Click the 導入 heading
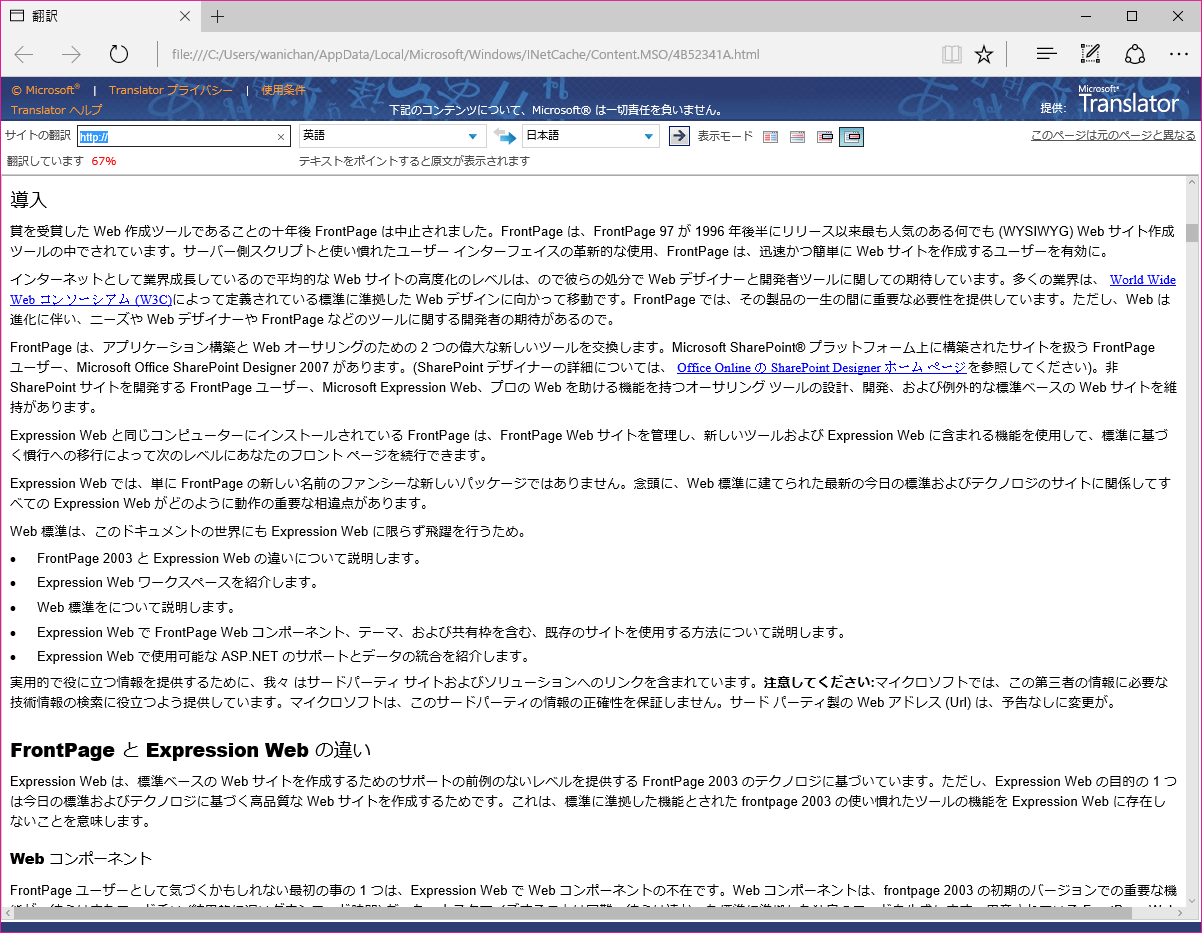Viewport: 1202px width, 933px height. [x=29, y=200]
